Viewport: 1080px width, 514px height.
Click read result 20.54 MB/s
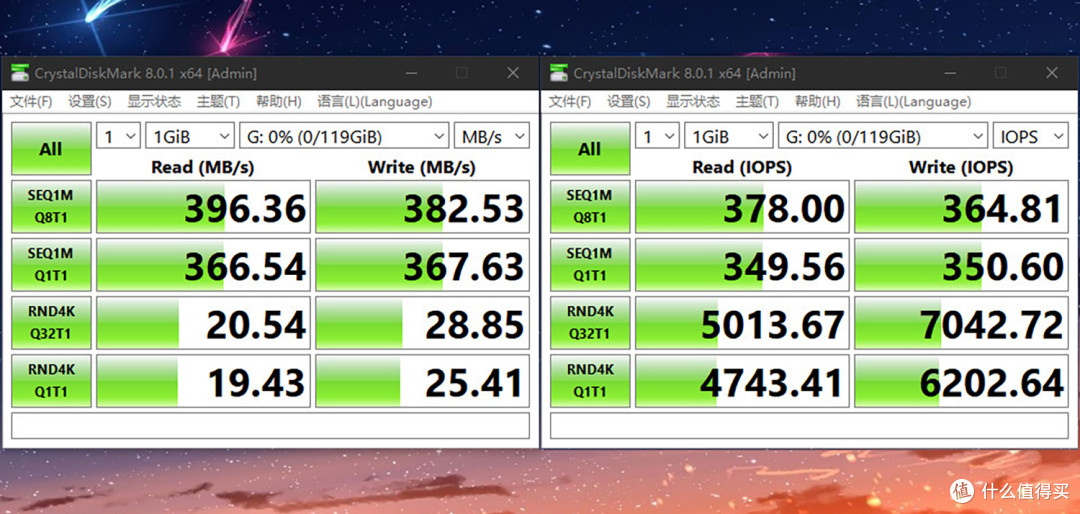203,322
